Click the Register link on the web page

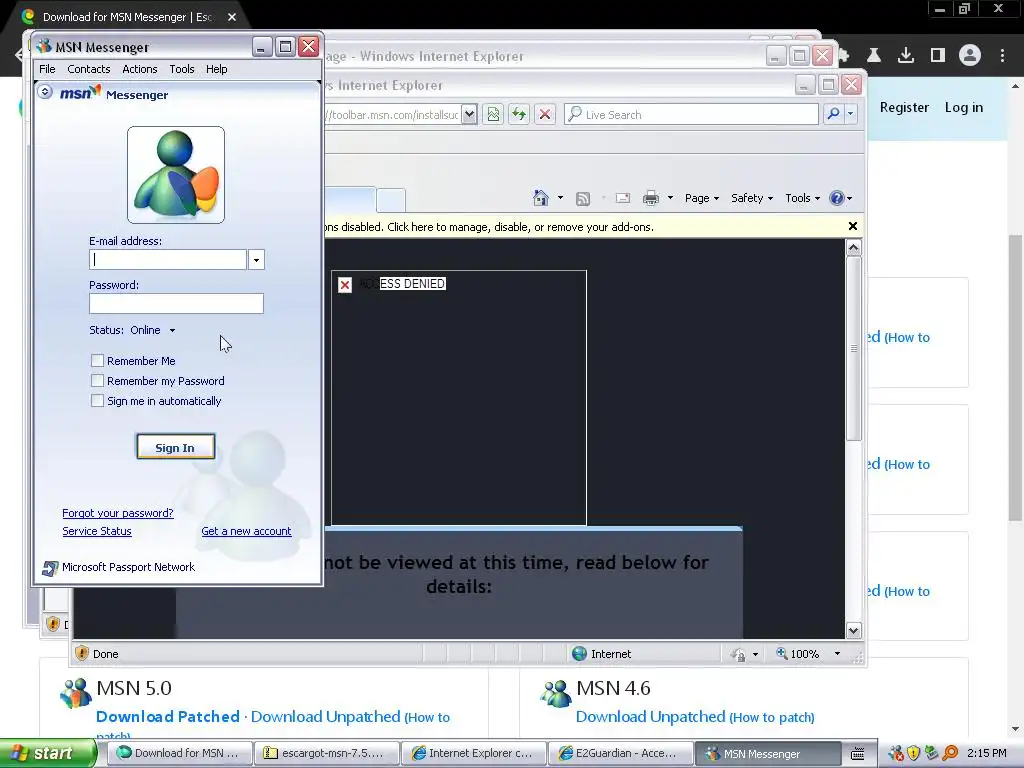pos(904,108)
